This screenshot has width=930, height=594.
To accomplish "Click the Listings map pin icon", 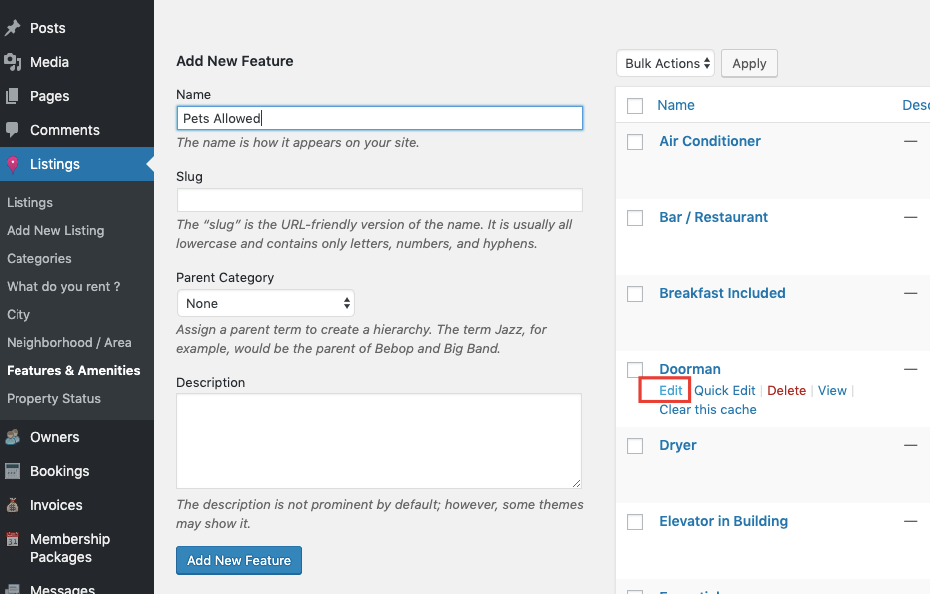I will click(13, 164).
